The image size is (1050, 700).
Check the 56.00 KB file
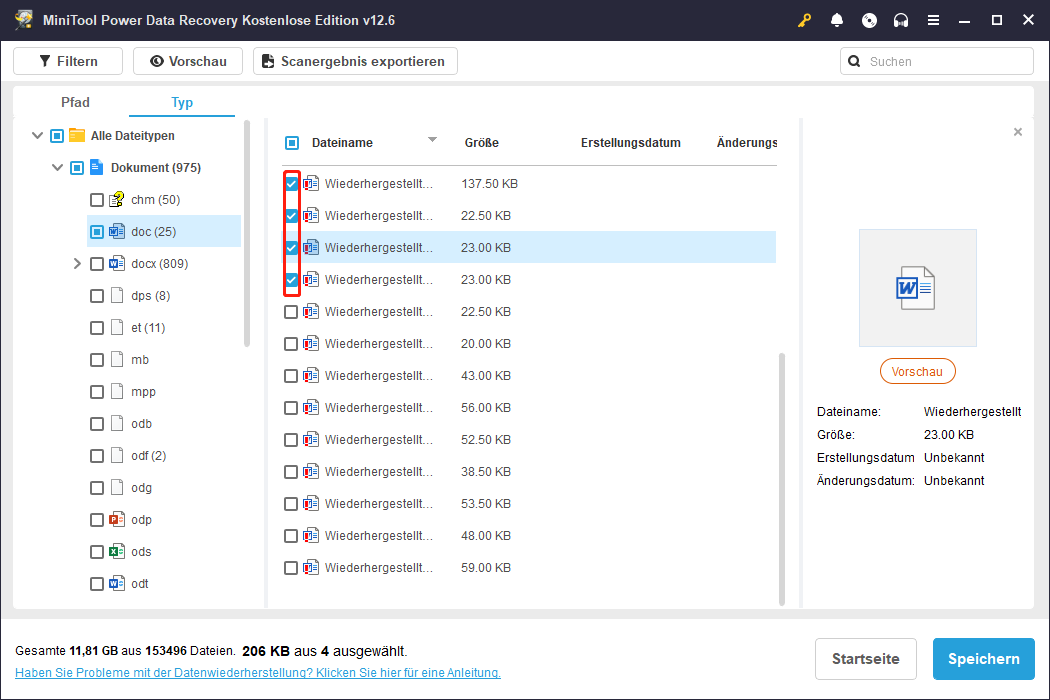point(291,408)
